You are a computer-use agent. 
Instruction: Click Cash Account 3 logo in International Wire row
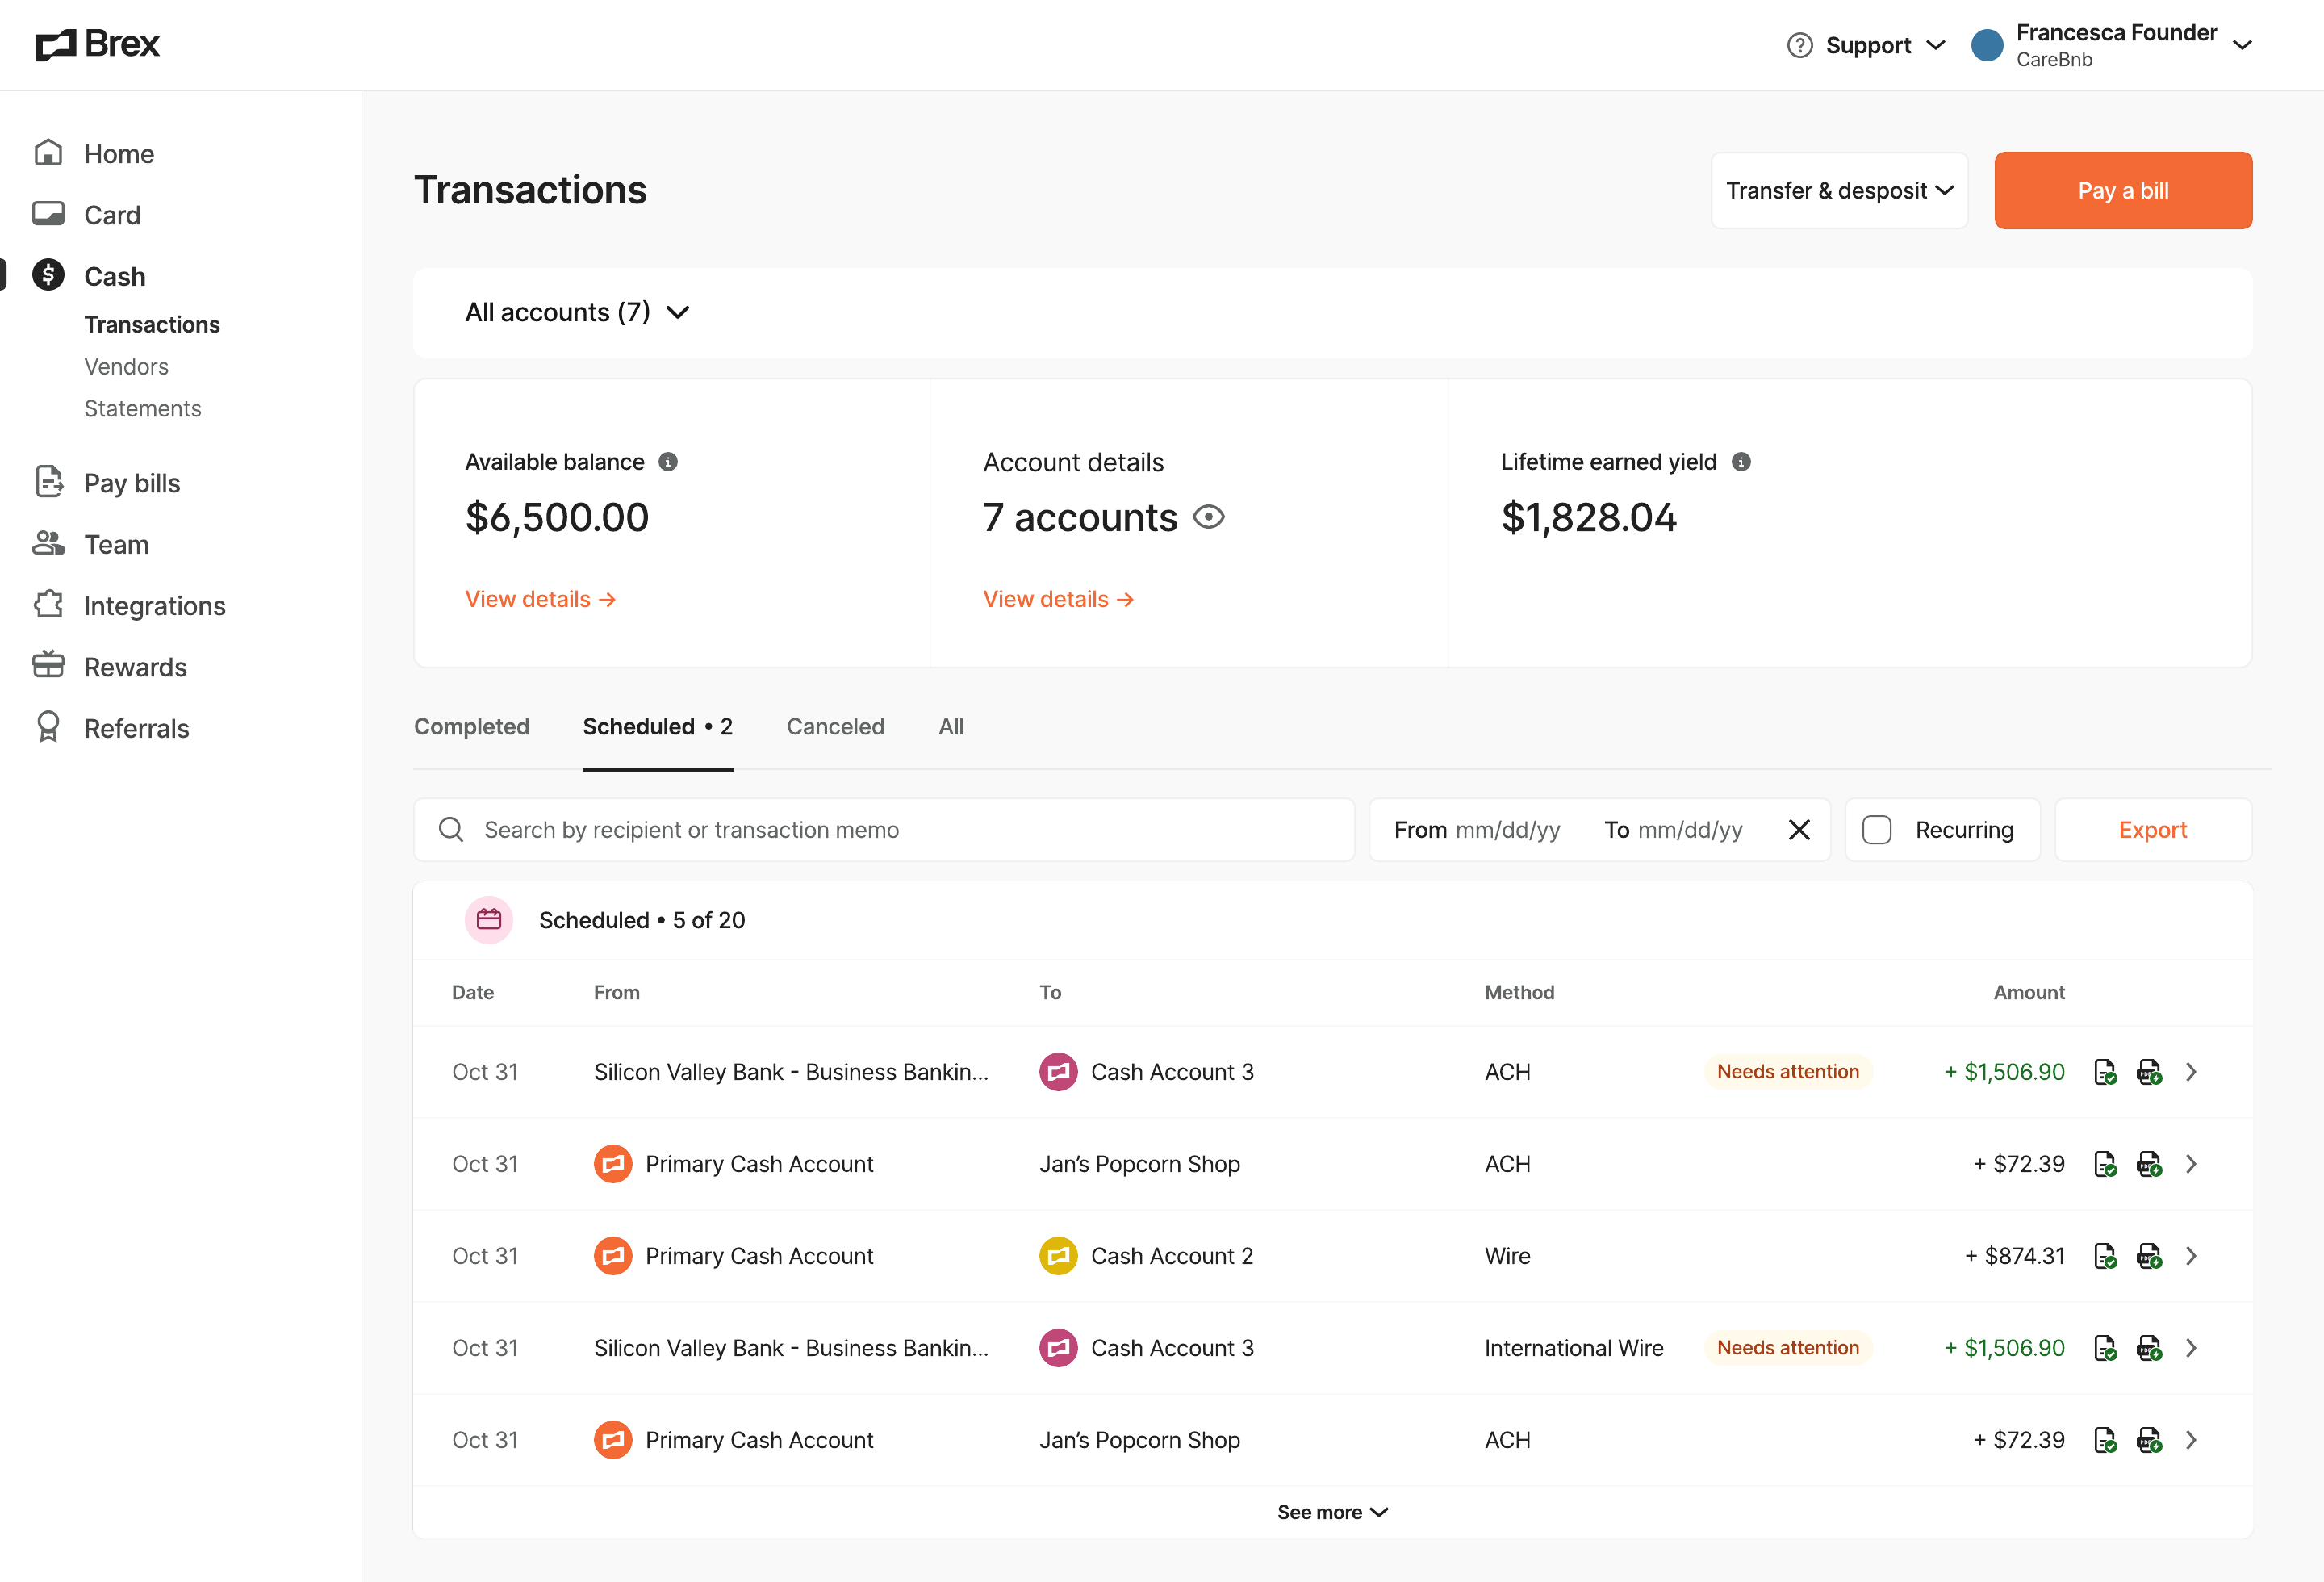(1058, 1348)
